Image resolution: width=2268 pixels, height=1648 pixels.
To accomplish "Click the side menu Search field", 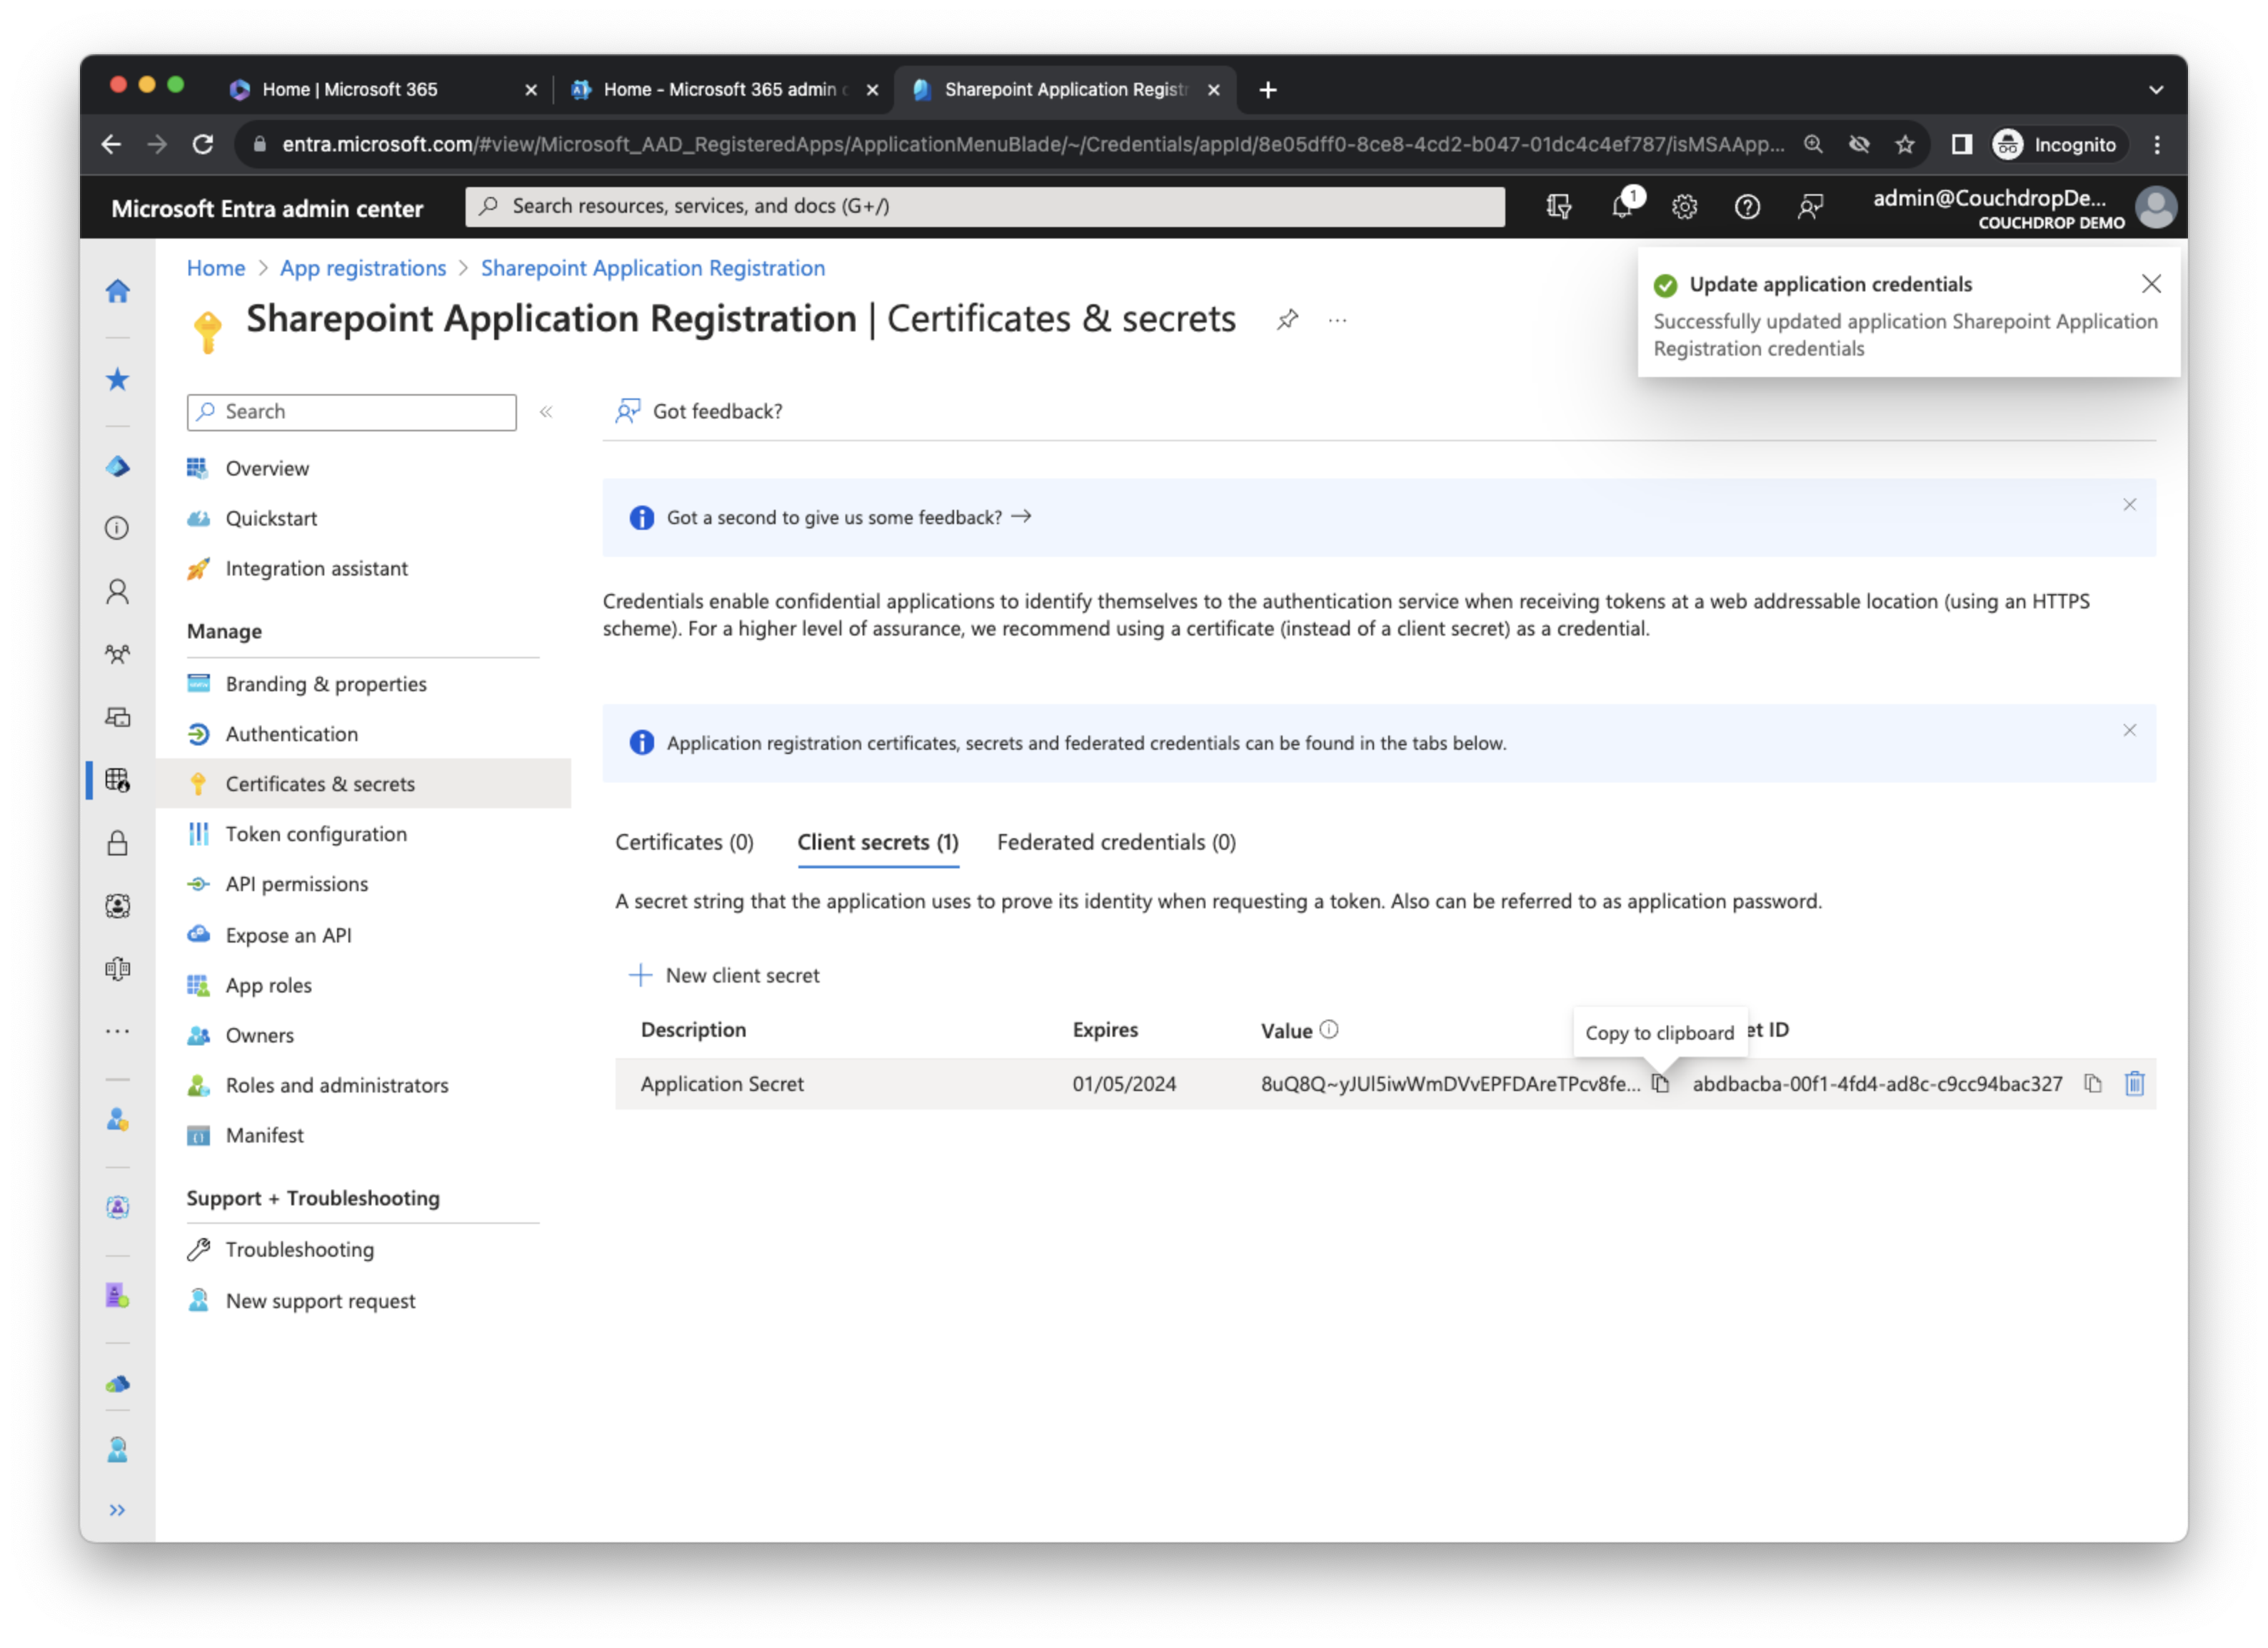I will tap(351, 412).
